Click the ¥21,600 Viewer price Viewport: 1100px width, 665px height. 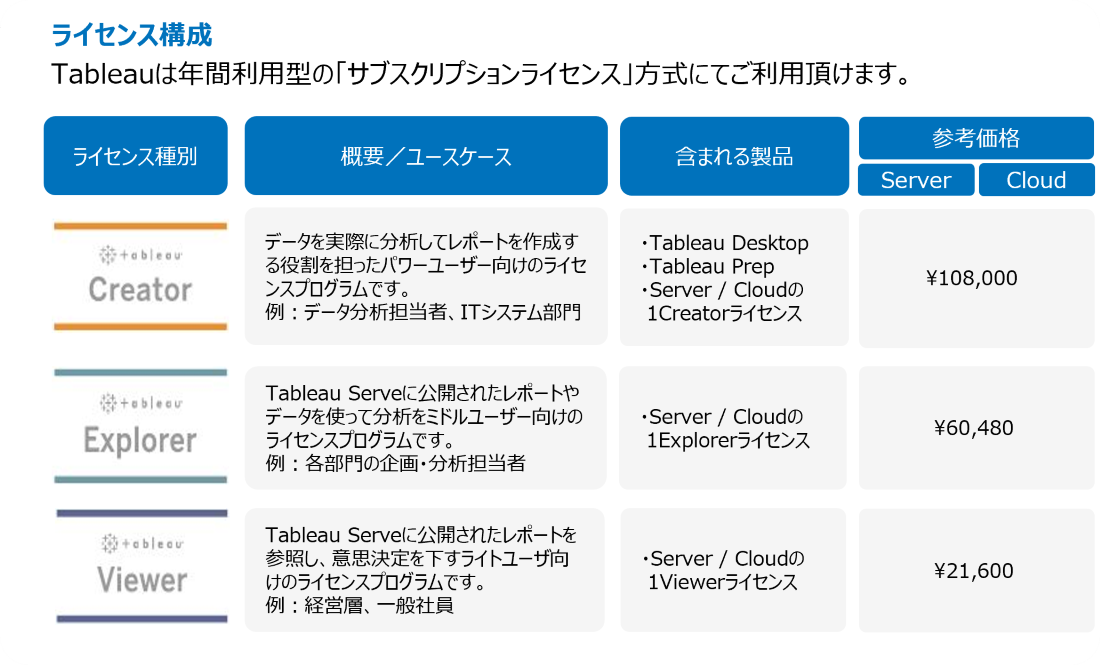[x=974, y=570]
